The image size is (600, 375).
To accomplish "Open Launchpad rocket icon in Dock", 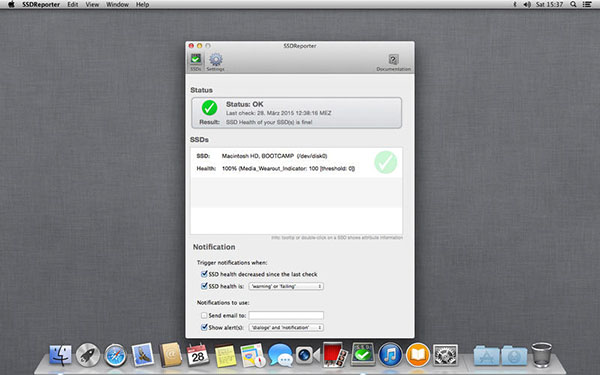I will (88, 355).
